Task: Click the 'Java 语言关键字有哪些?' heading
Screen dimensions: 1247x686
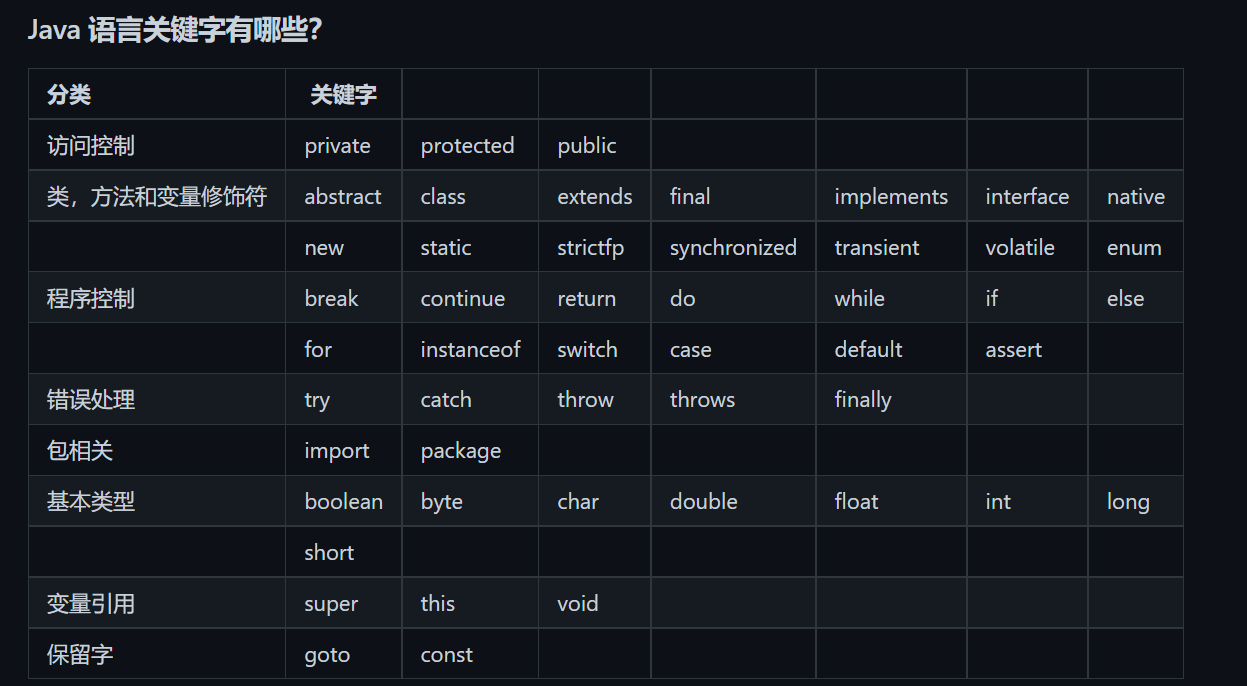Action: 174,30
